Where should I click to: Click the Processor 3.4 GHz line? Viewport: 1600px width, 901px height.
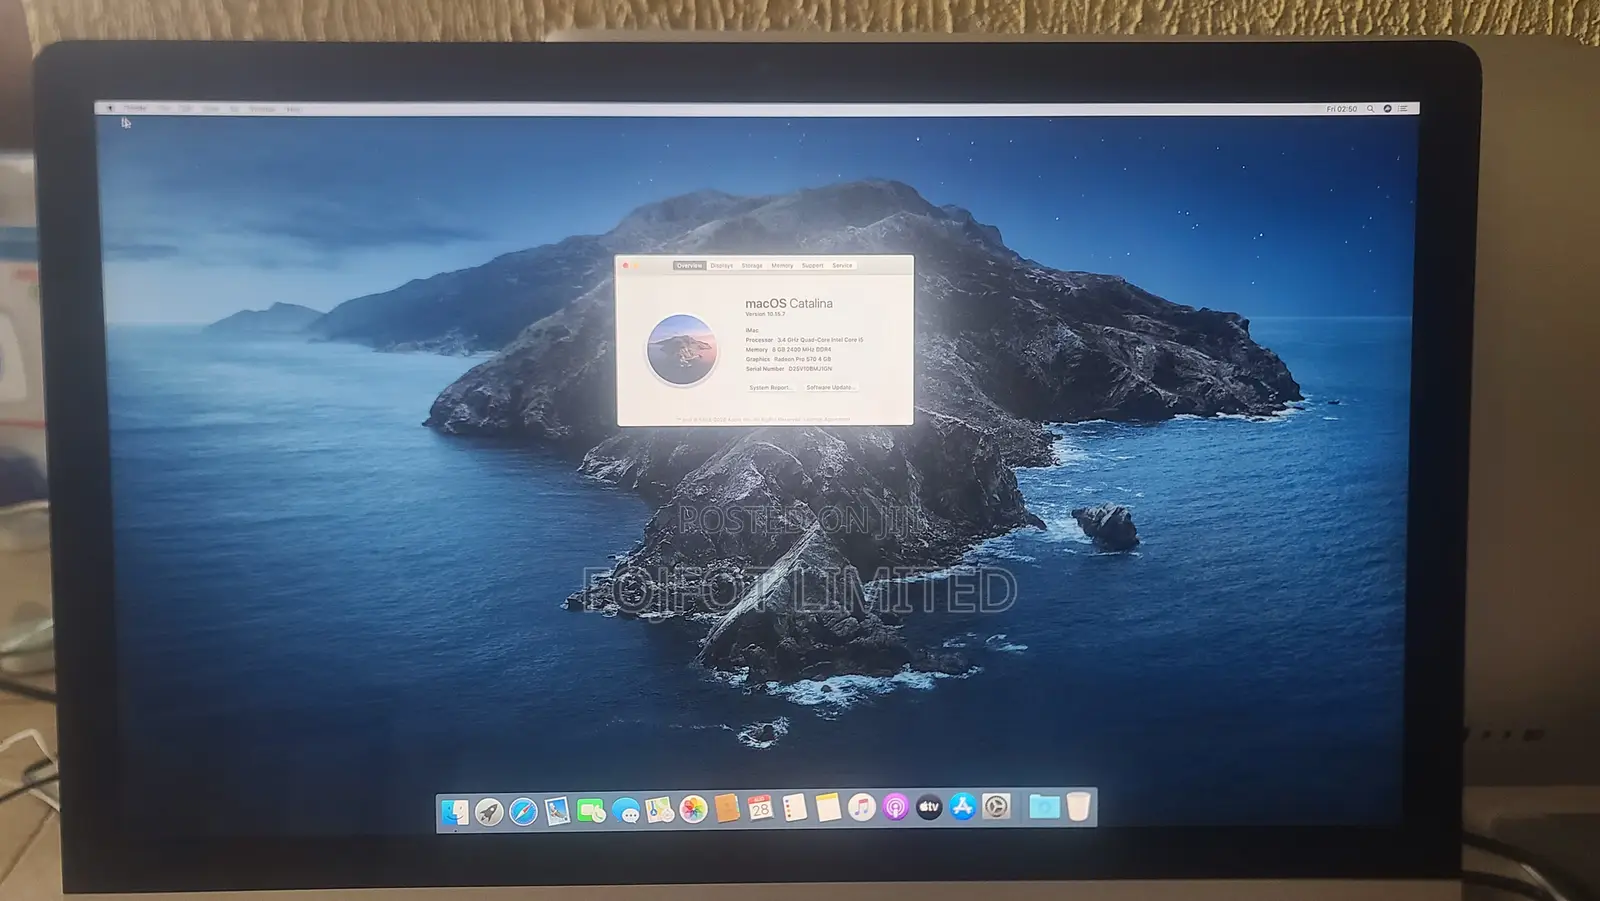(x=804, y=340)
